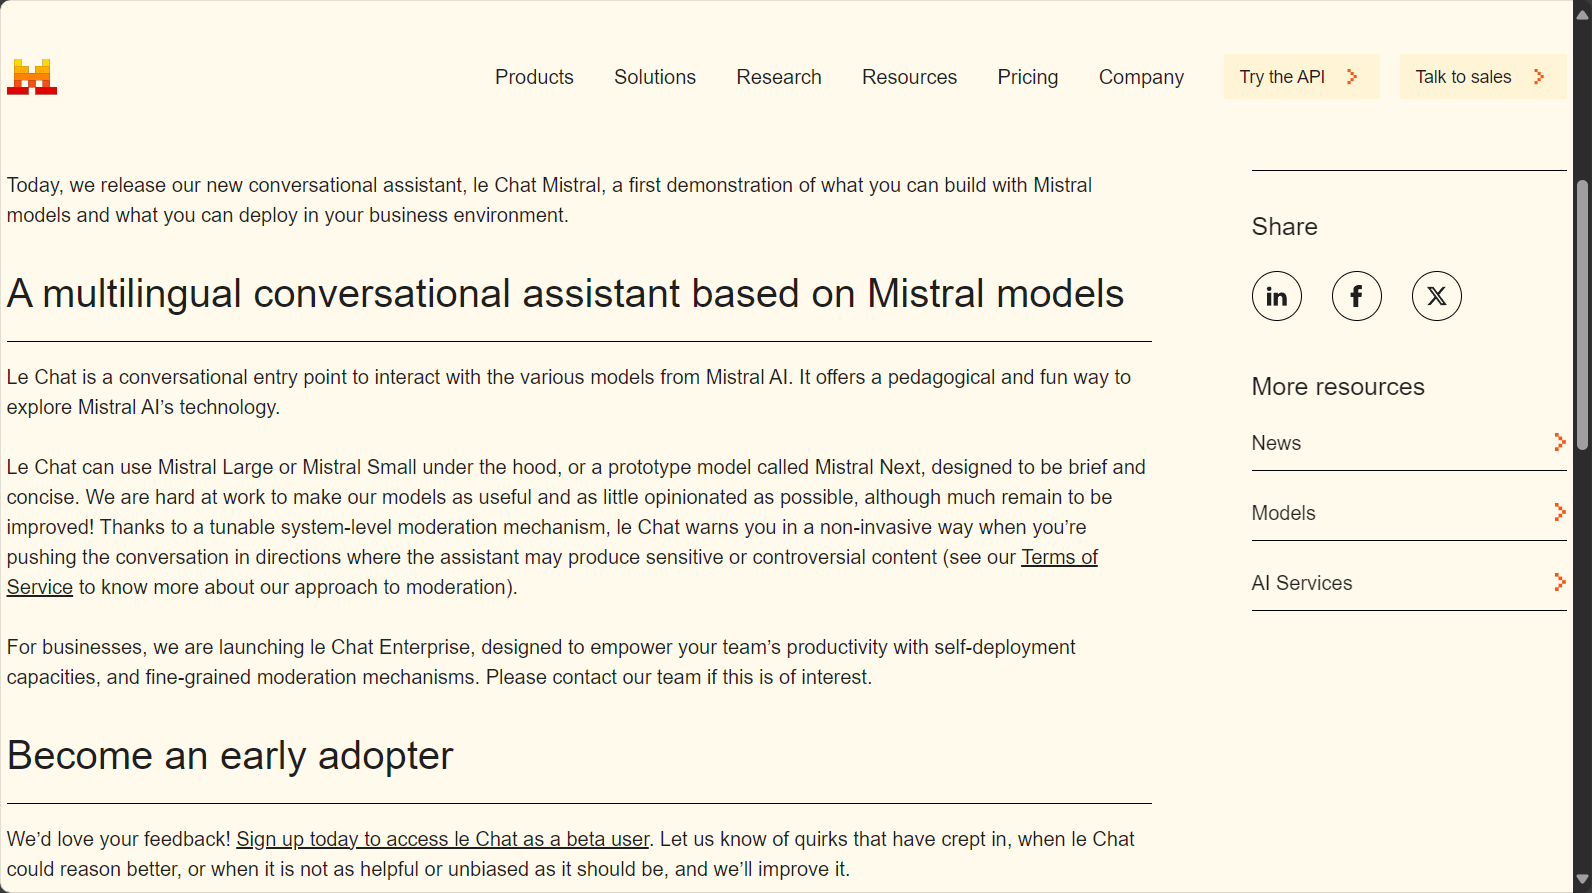
Task: Go to the Pricing page
Action: tap(1028, 77)
